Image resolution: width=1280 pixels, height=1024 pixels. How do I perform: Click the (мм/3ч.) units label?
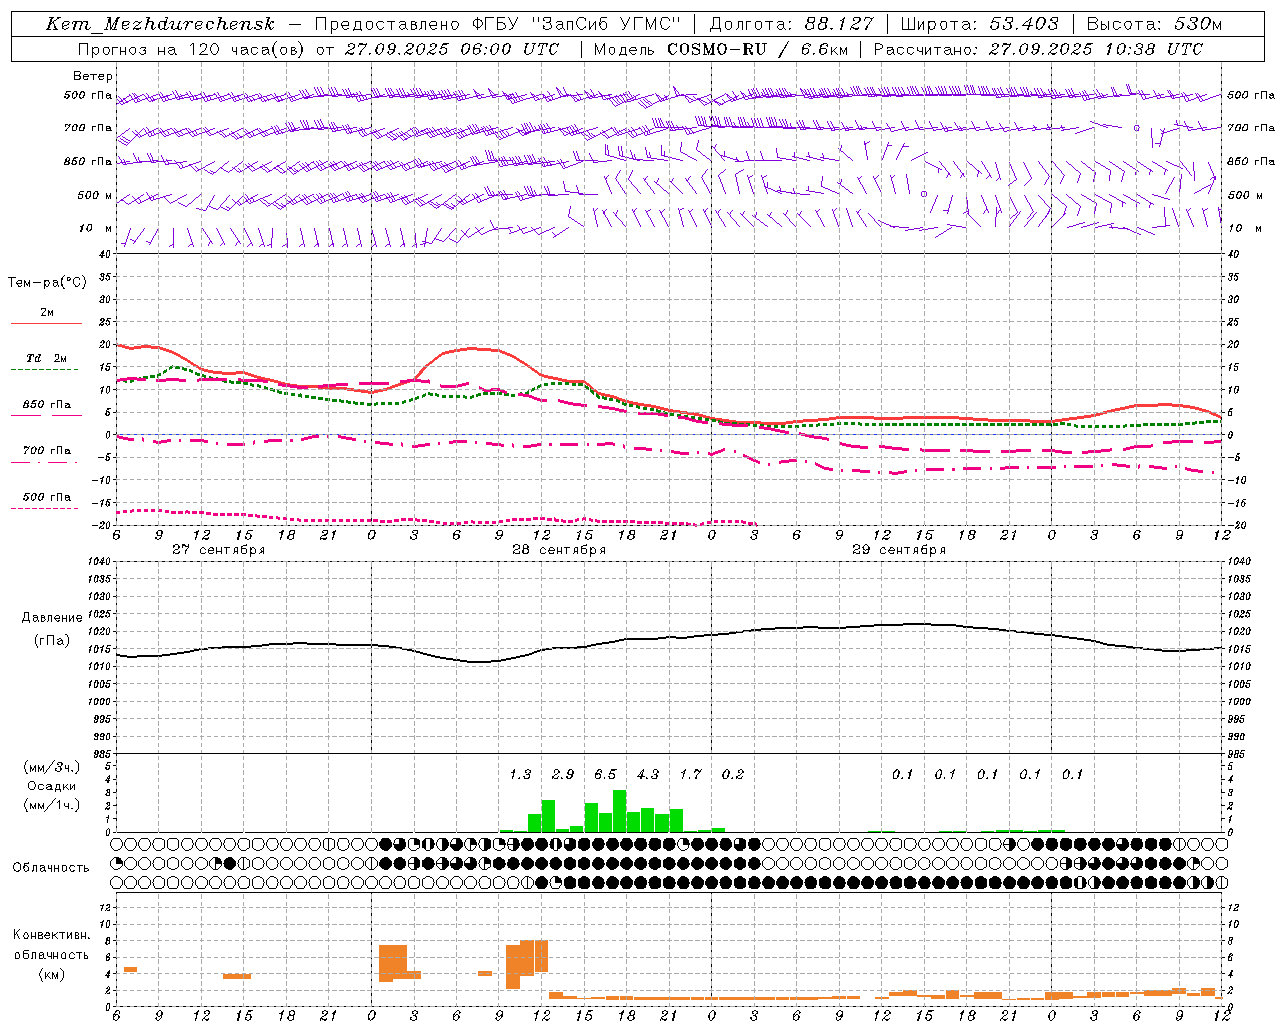click(51, 768)
